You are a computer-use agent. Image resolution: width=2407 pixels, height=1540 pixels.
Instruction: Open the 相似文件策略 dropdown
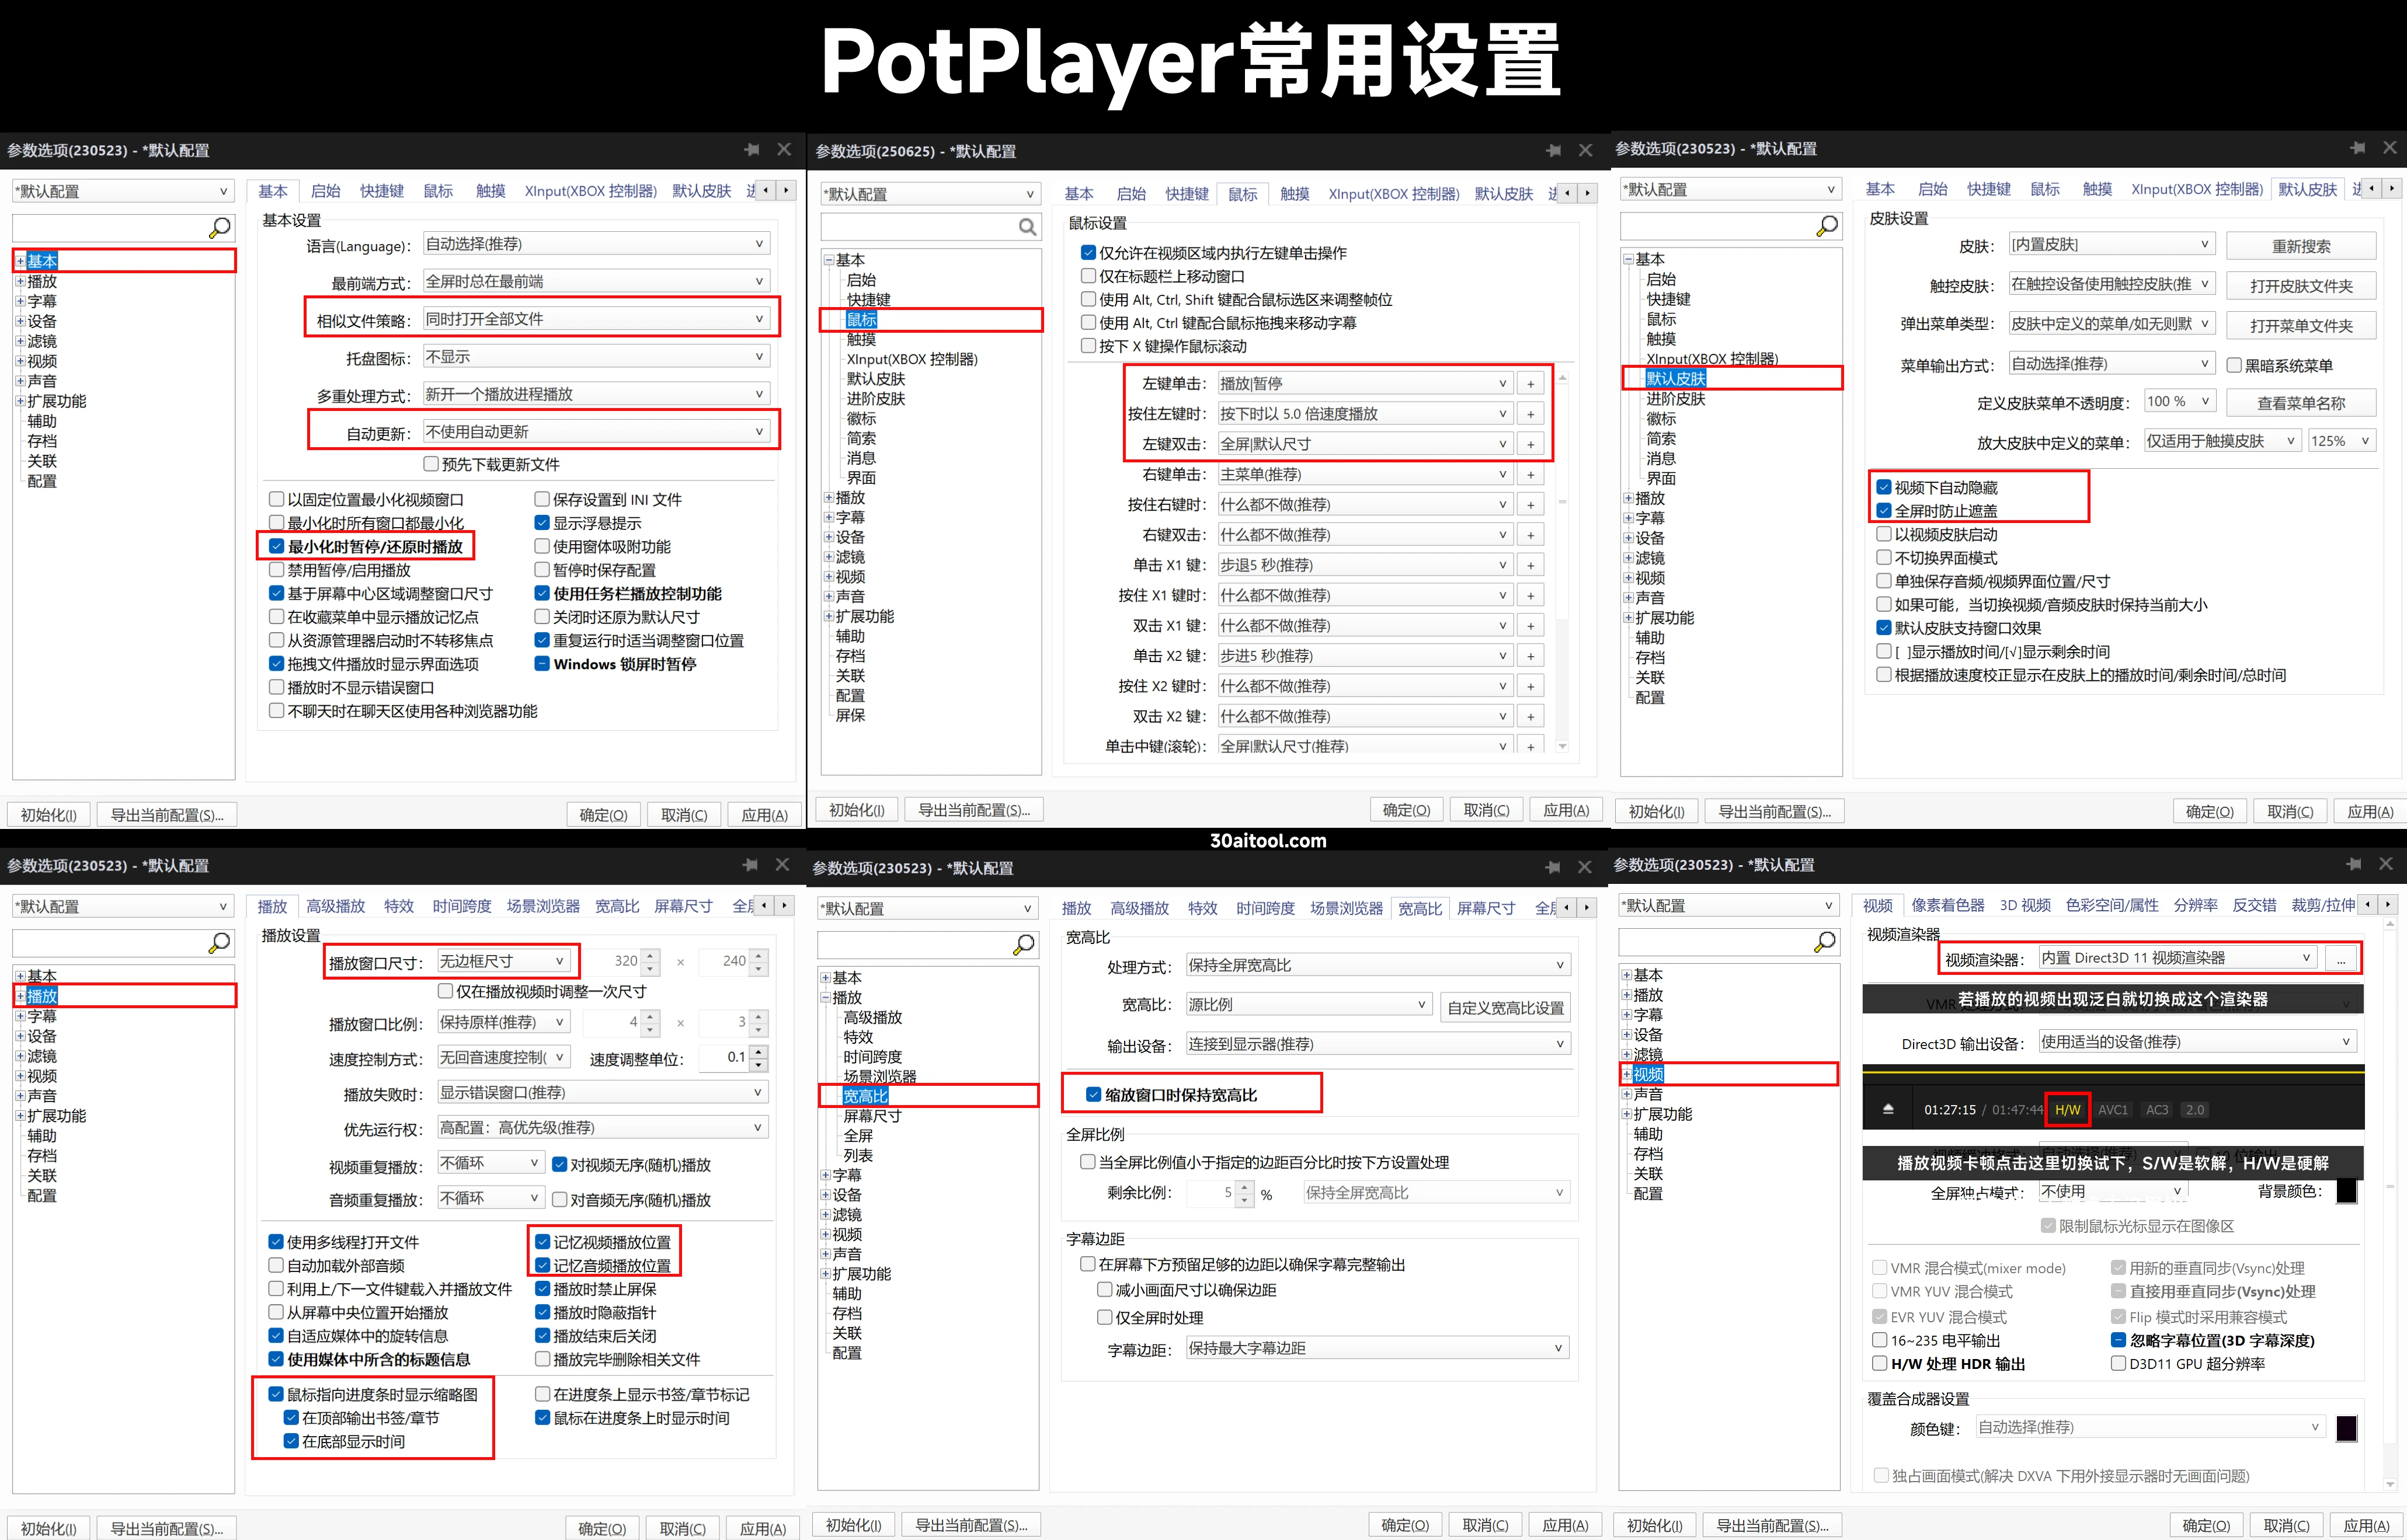pyautogui.click(x=596, y=319)
